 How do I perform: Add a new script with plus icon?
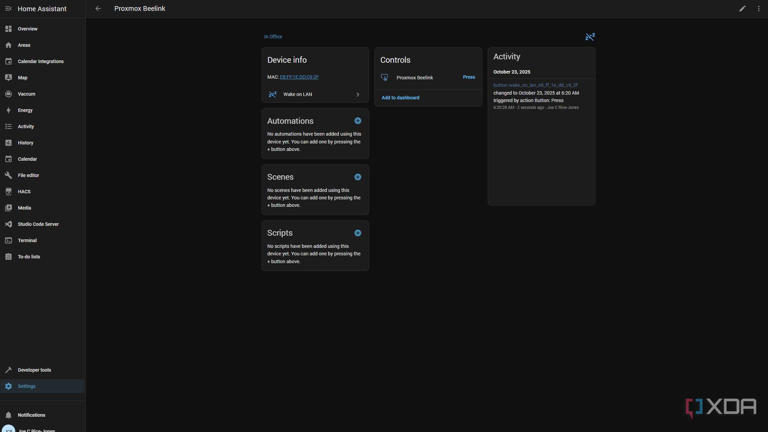click(x=357, y=233)
